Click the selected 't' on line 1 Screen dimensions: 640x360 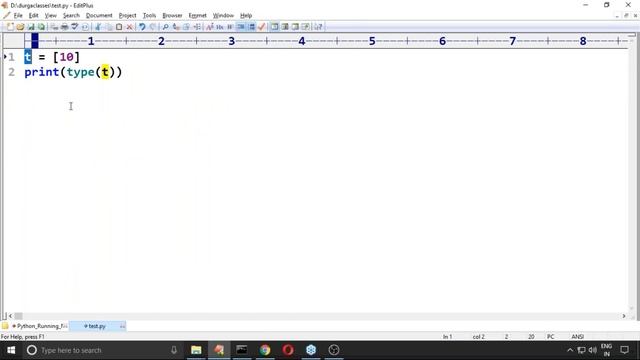[28, 57]
